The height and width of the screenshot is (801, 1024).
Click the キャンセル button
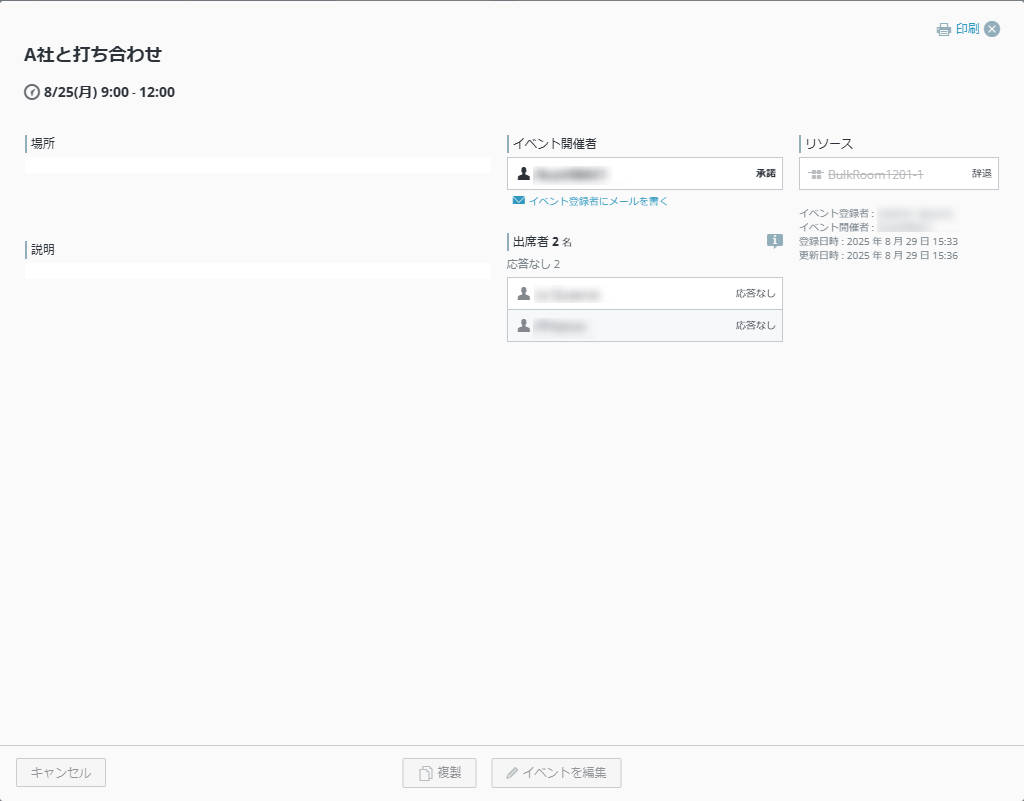click(x=61, y=772)
